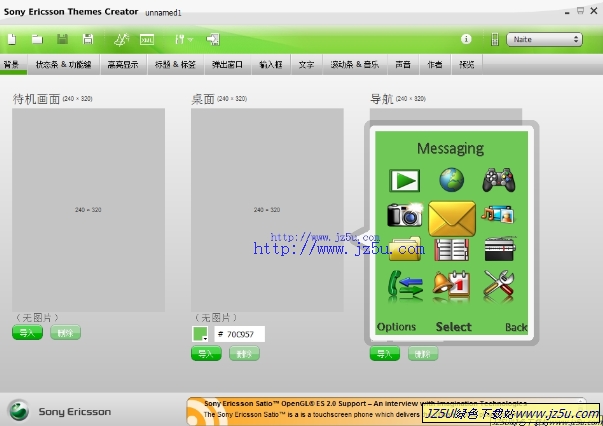Open the 弹出窗口 tab

coord(227,65)
